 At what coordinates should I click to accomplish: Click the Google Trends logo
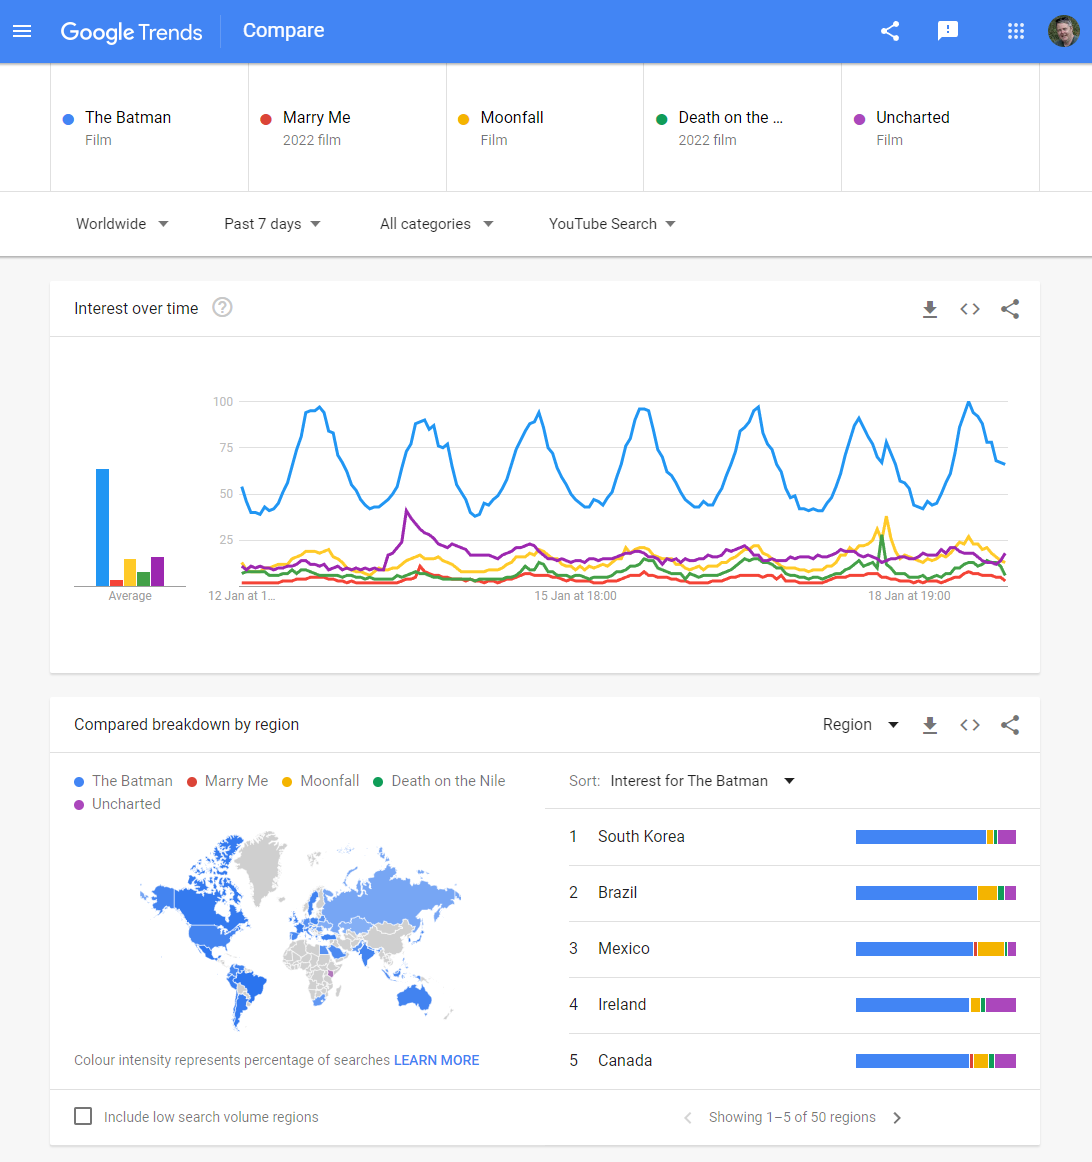(x=131, y=32)
